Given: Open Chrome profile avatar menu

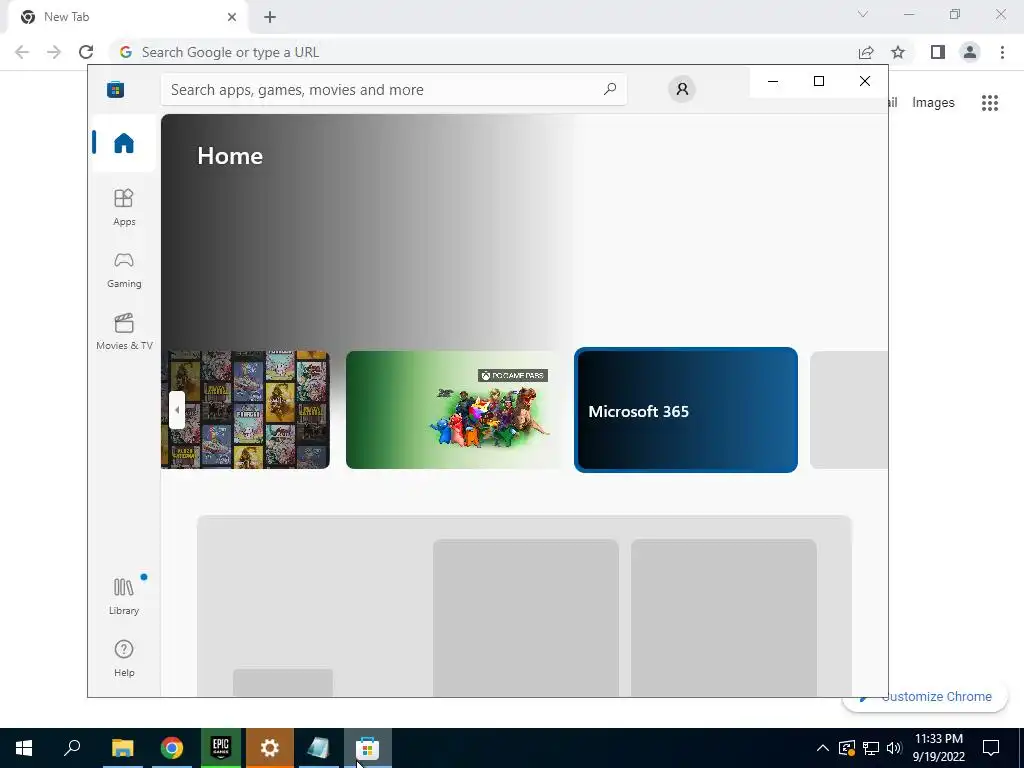Looking at the screenshot, I should (970, 52).
